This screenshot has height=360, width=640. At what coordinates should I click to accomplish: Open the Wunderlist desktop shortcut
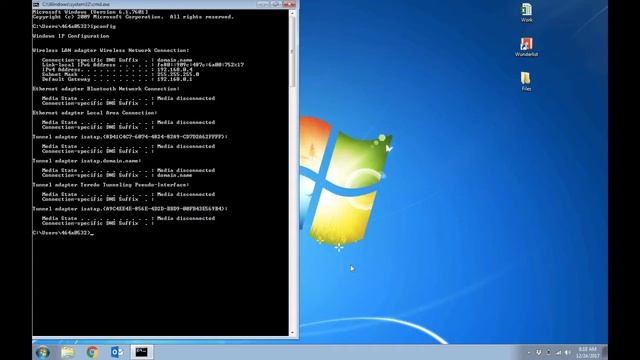click(526, 47)
